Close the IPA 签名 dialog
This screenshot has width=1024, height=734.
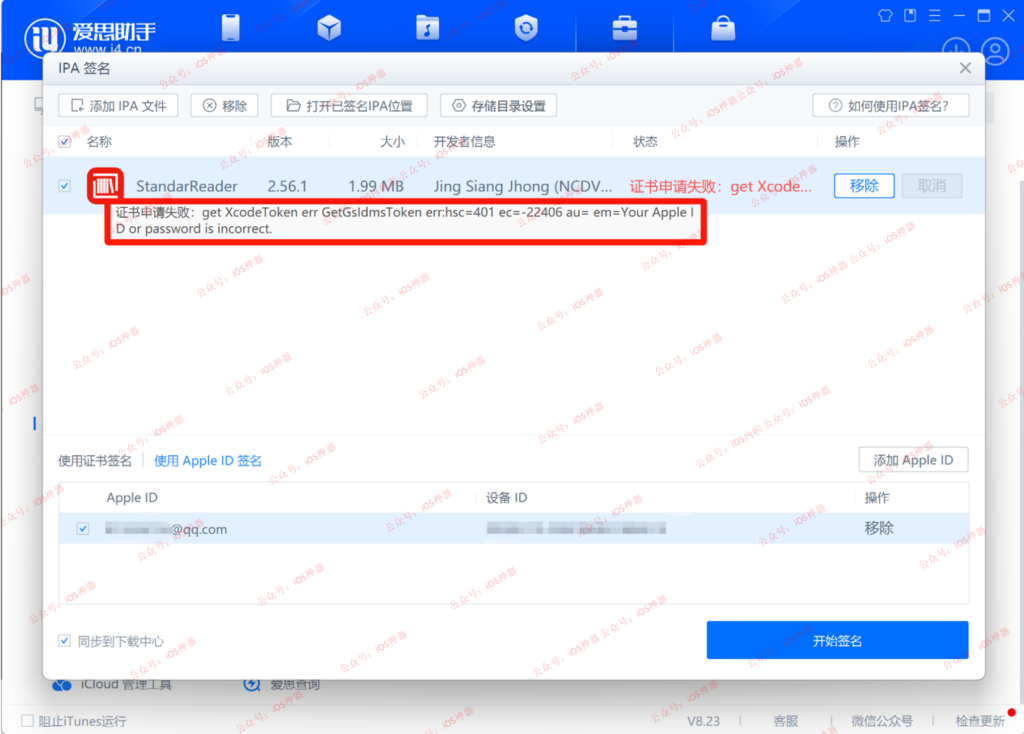tap(965, 68)
